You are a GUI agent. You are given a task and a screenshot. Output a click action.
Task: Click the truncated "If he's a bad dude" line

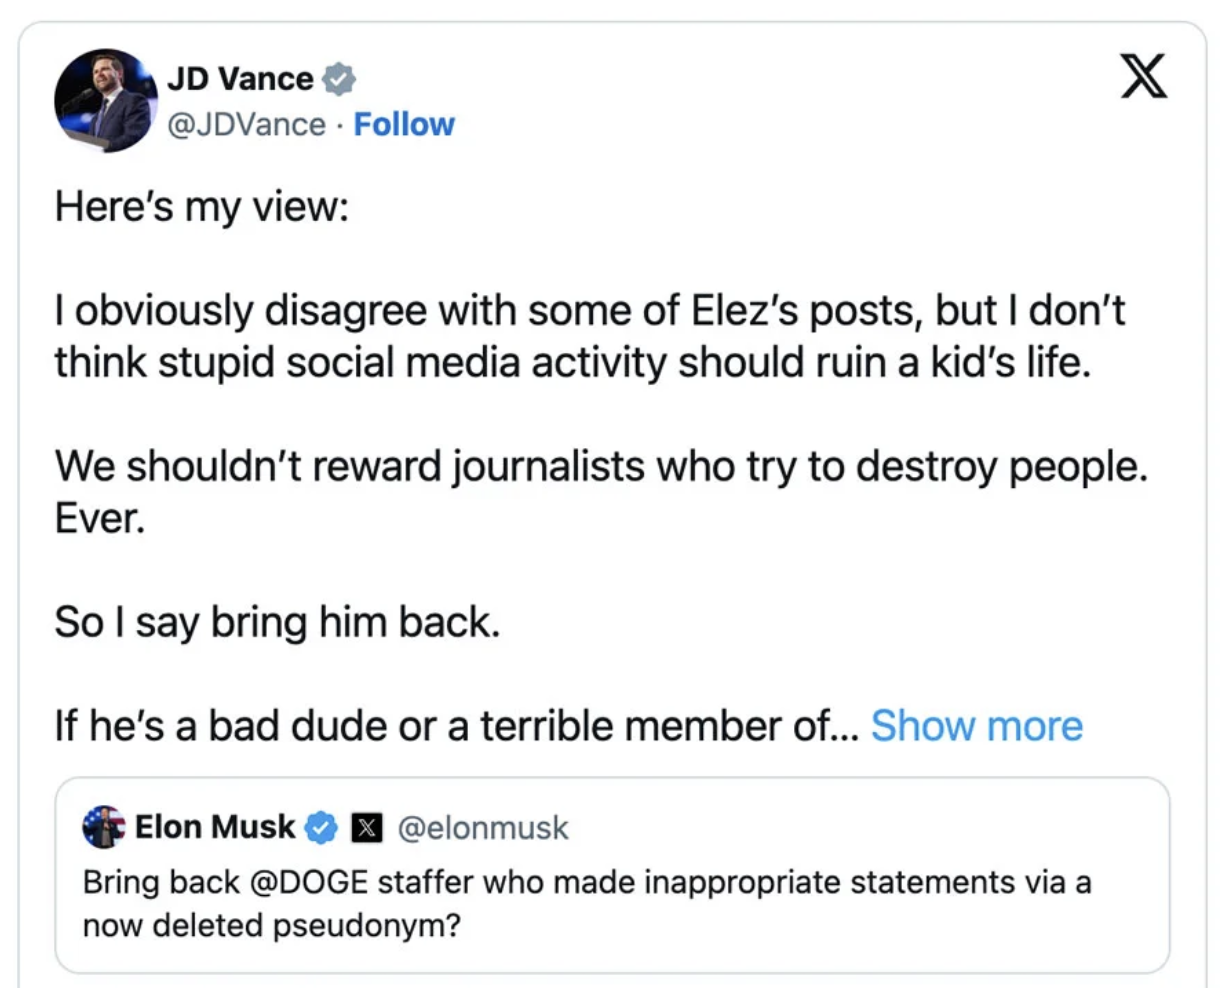456,726
